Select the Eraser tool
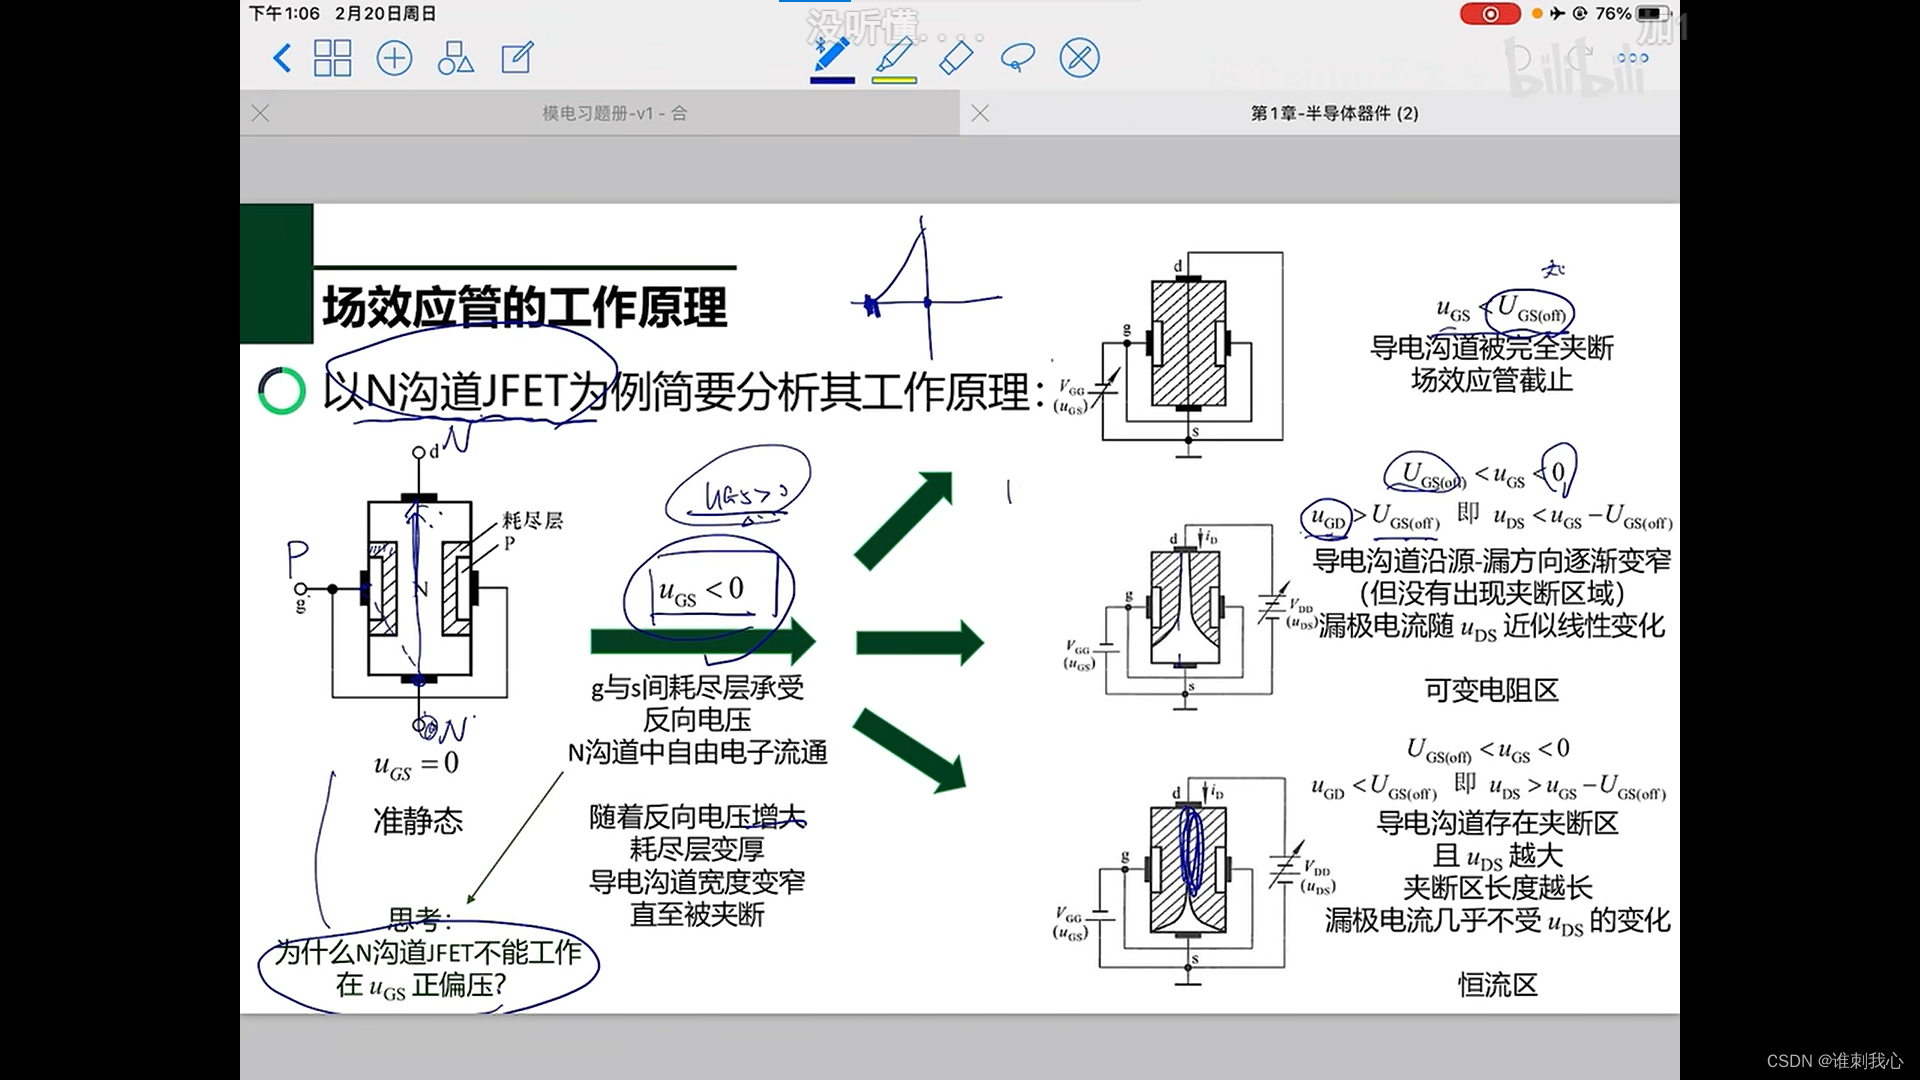The image size is (1920, 1080). click(x=956, y=57)
